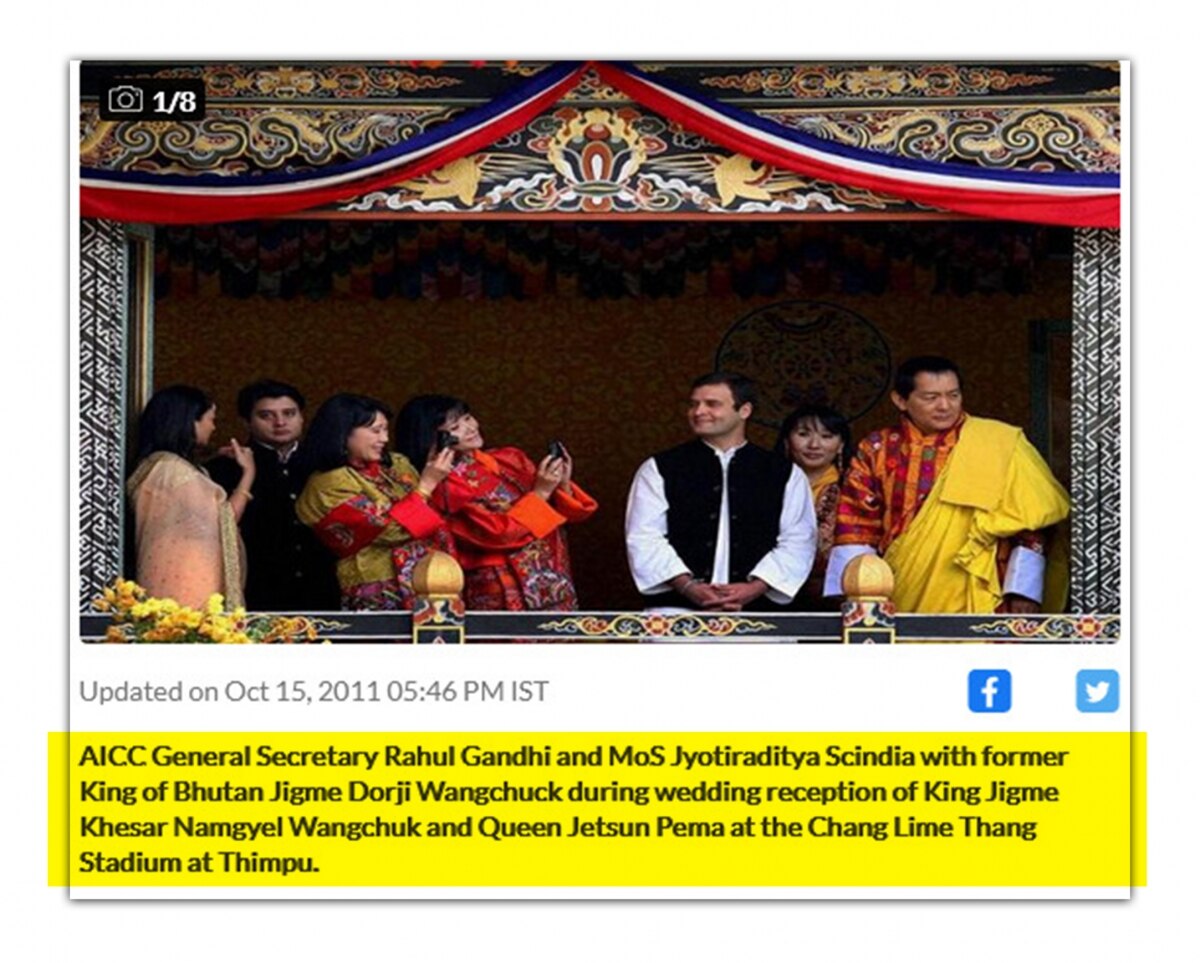Share the photo on Facebook
Viewport: 1200px width, 963px height.
click(x=989, y=691)
